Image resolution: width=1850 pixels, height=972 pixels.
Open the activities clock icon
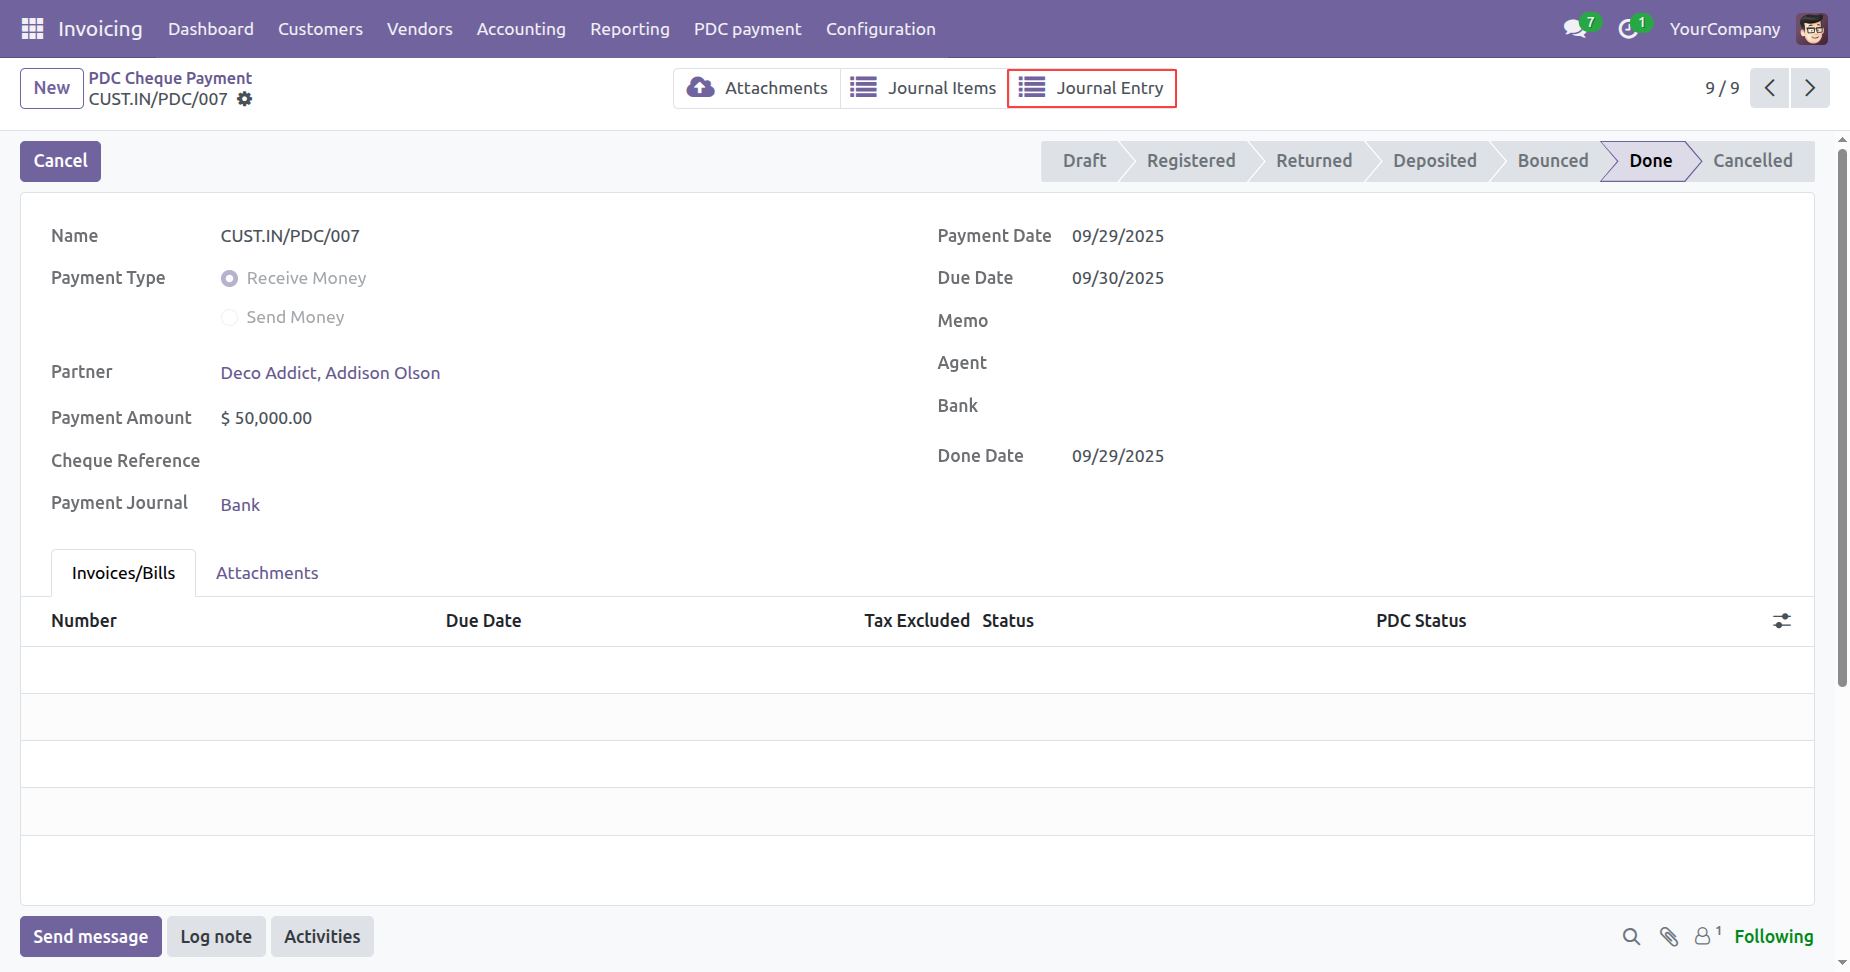[1628, 29]
